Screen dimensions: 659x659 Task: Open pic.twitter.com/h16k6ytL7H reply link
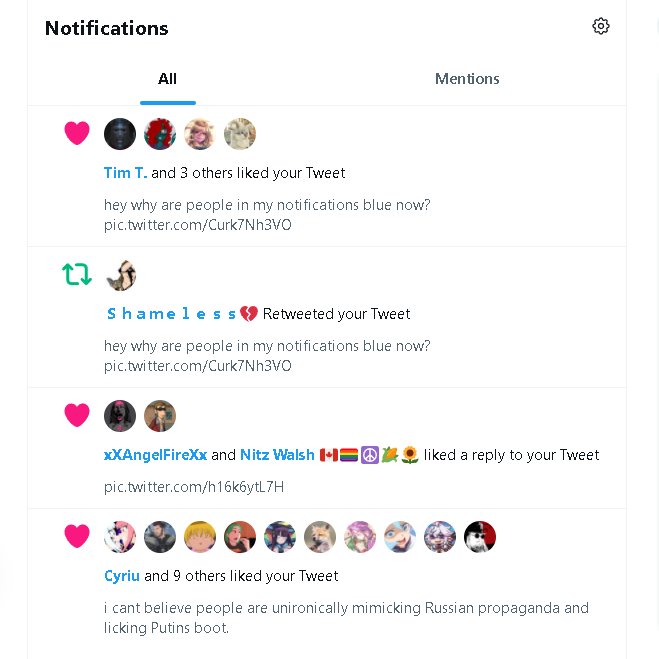(x=194, y=487)
